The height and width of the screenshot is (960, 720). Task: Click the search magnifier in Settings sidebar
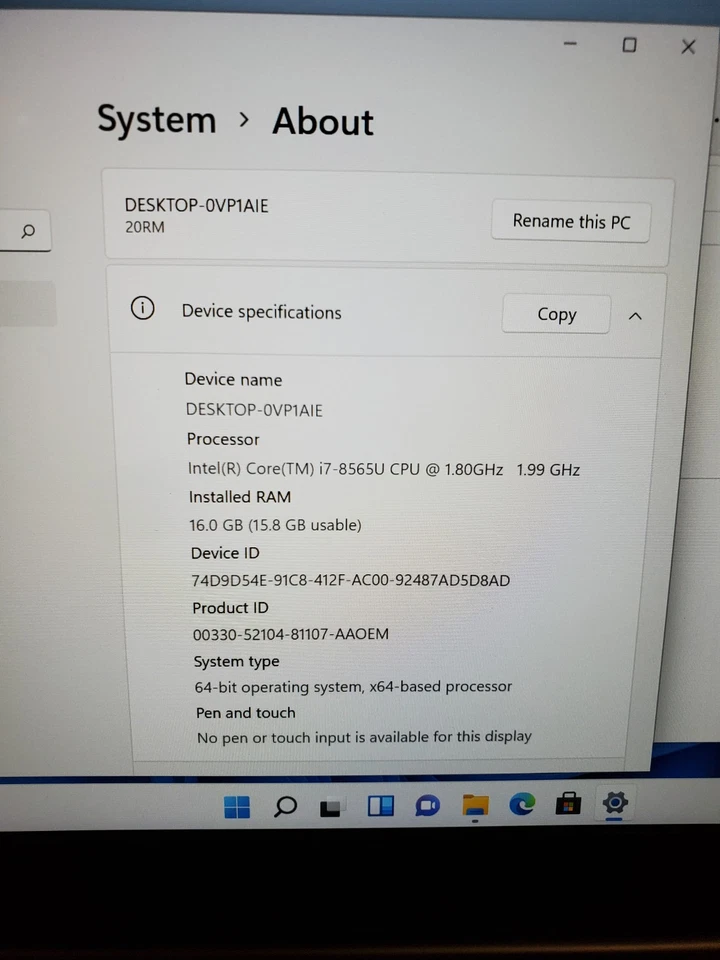click(x=28, y=231)
